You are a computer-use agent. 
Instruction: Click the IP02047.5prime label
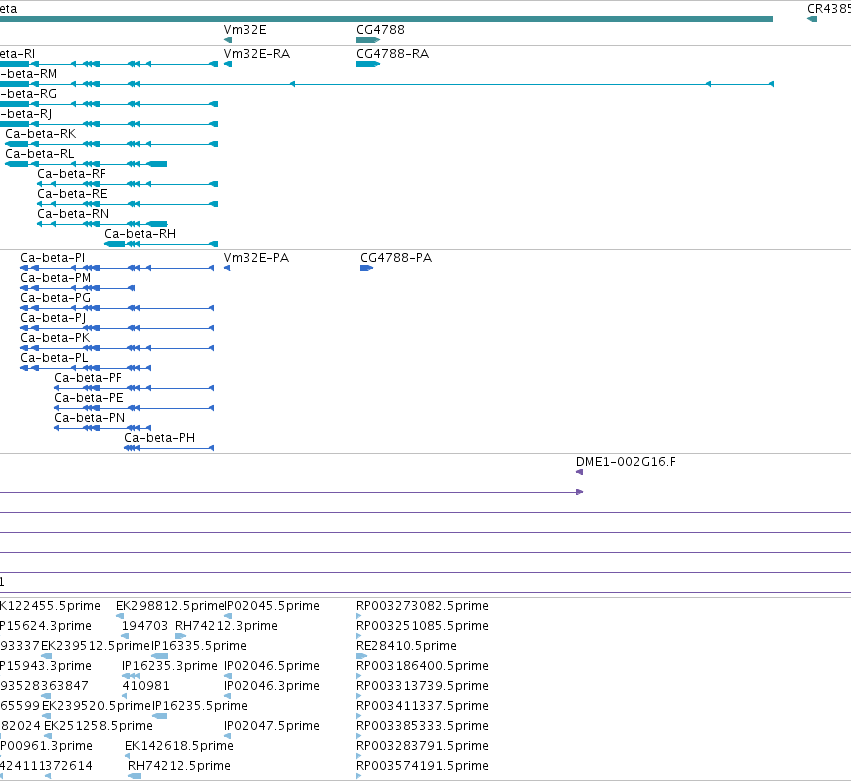(272, 726)
